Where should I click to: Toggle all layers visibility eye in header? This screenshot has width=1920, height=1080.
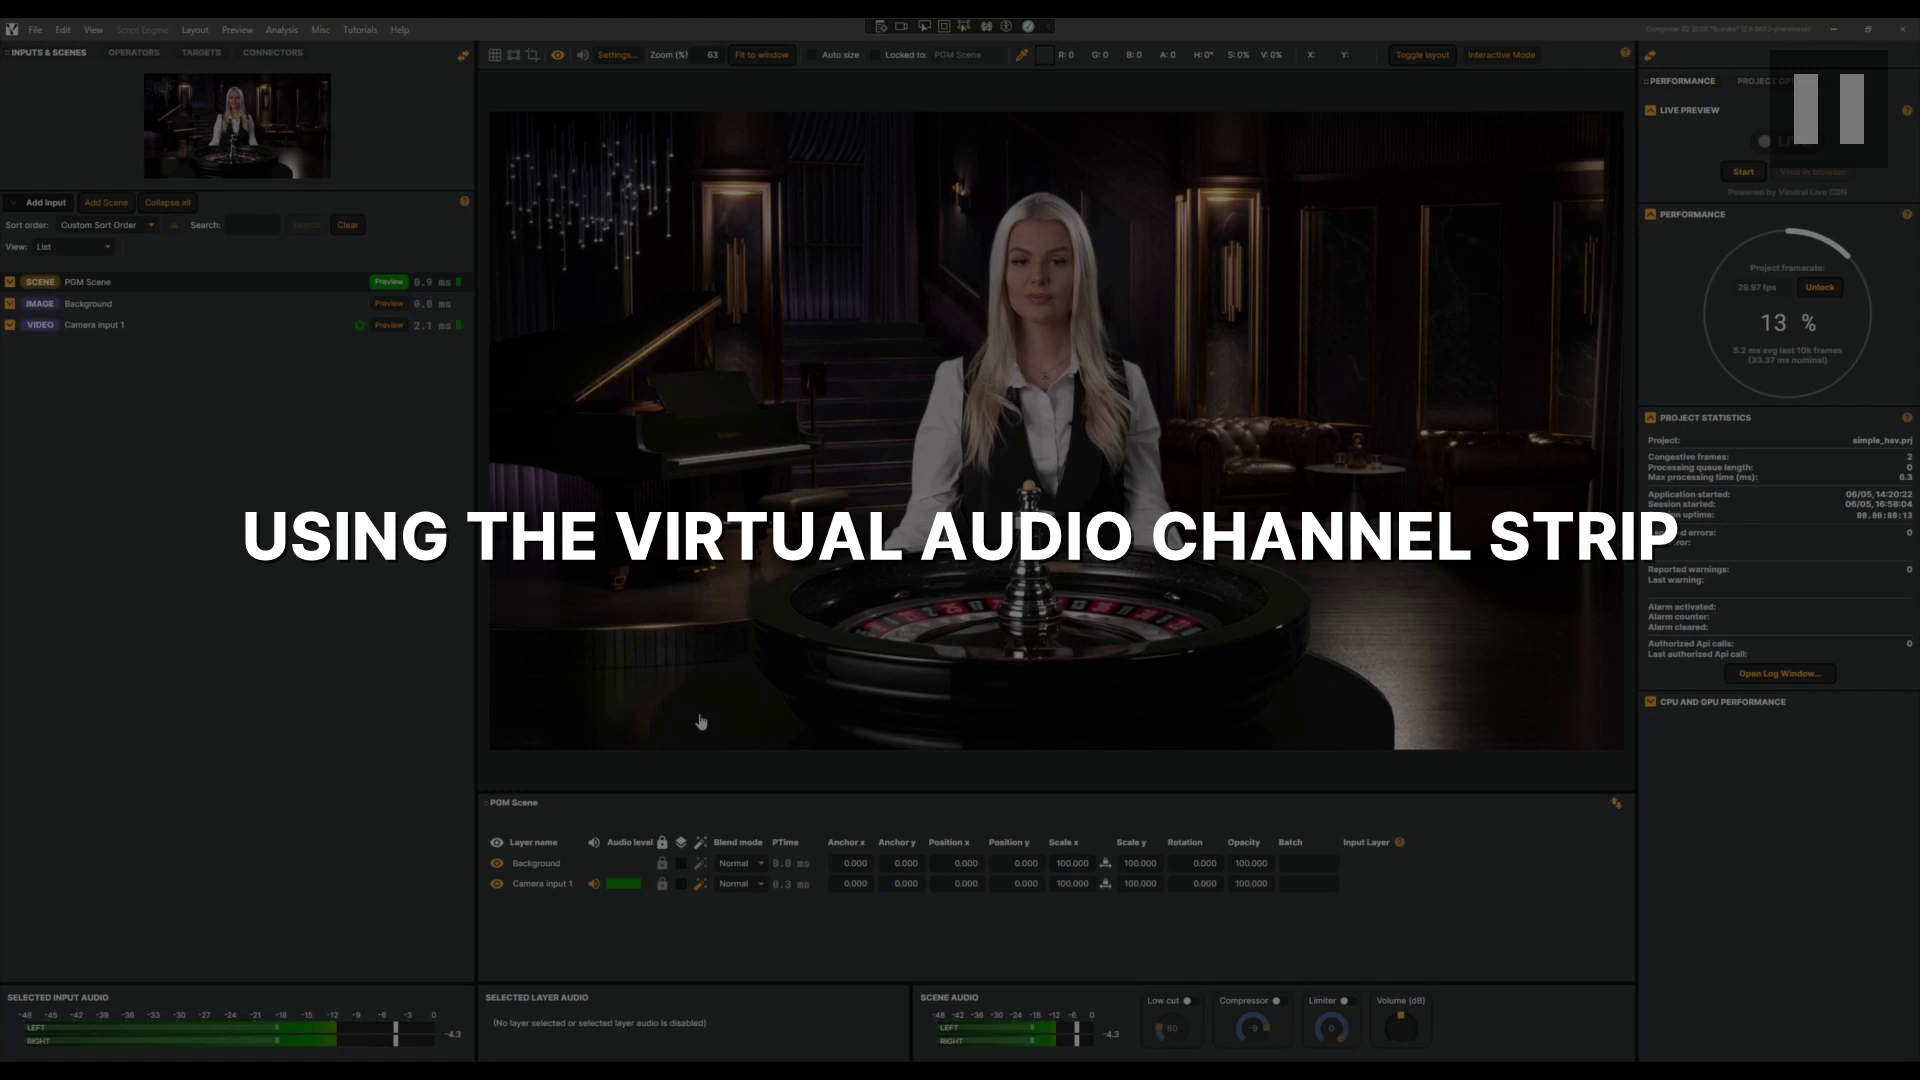pos(496,842)
